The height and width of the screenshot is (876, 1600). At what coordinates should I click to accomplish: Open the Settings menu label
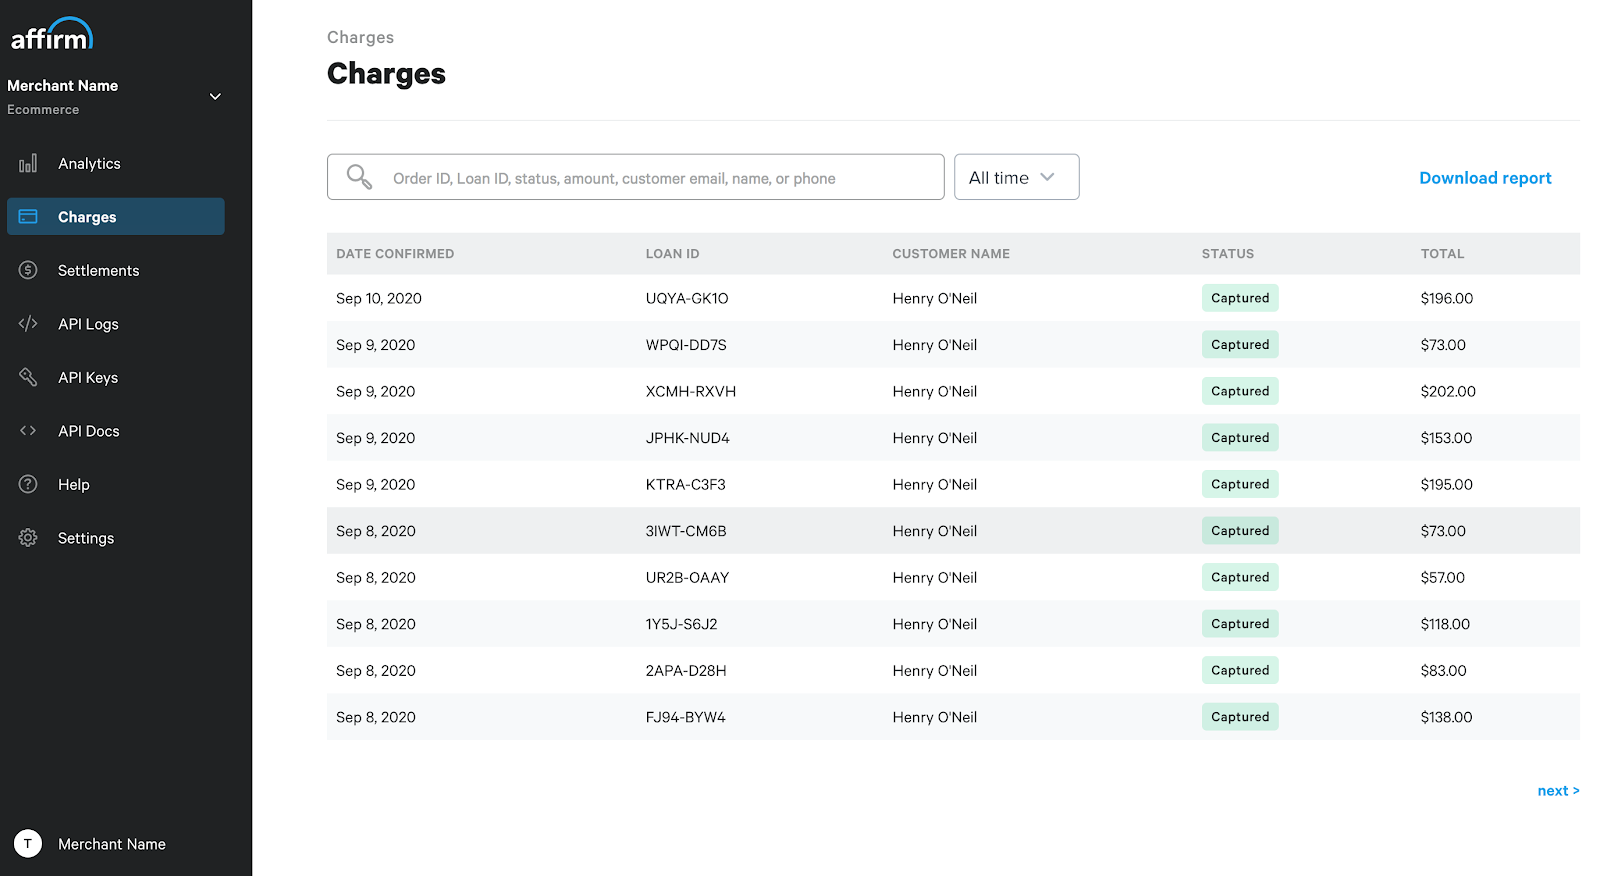[86, 538]
